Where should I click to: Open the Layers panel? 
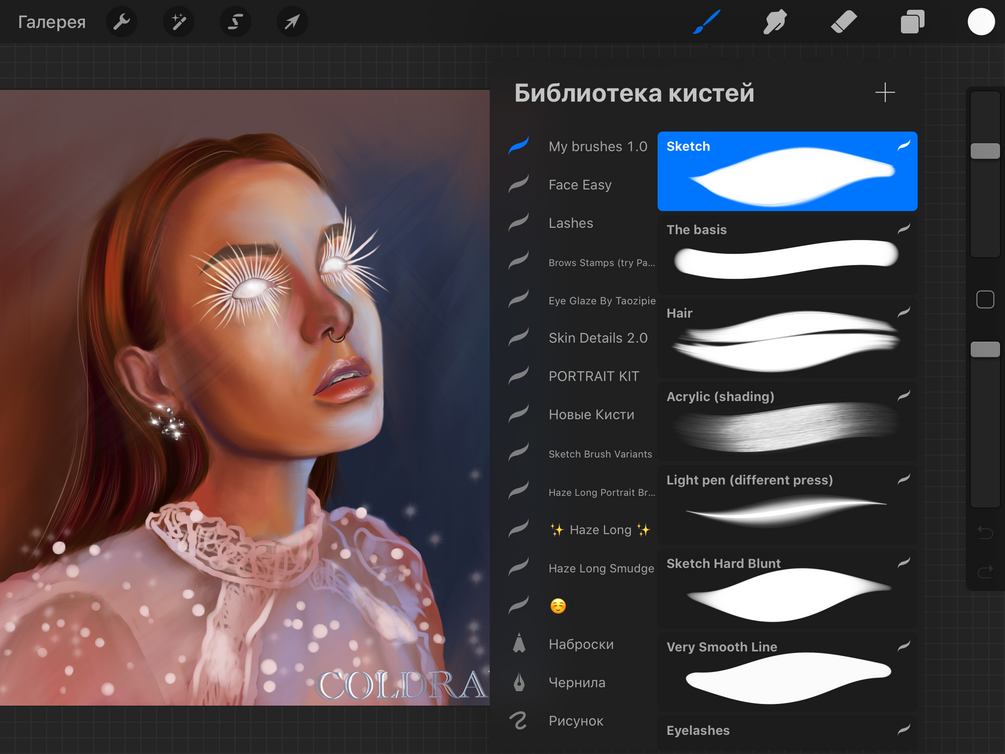912,22
